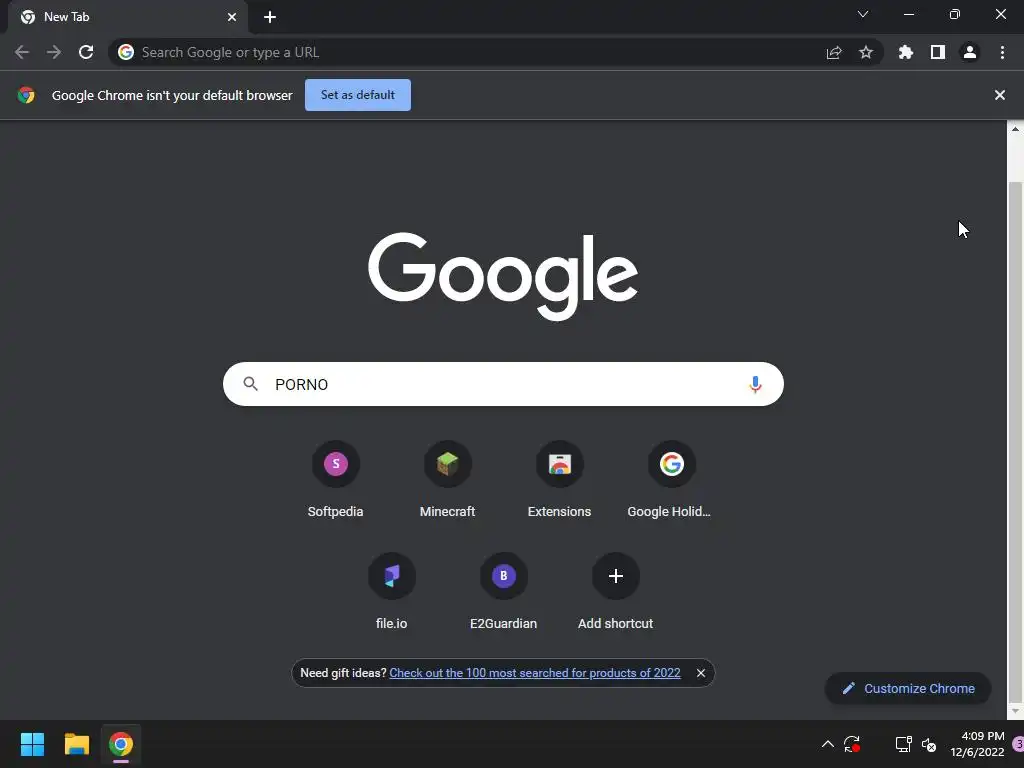Screen dimensions: 1024x768
Task: Click the muted volume tray icon
Action: tap(929, 744)
